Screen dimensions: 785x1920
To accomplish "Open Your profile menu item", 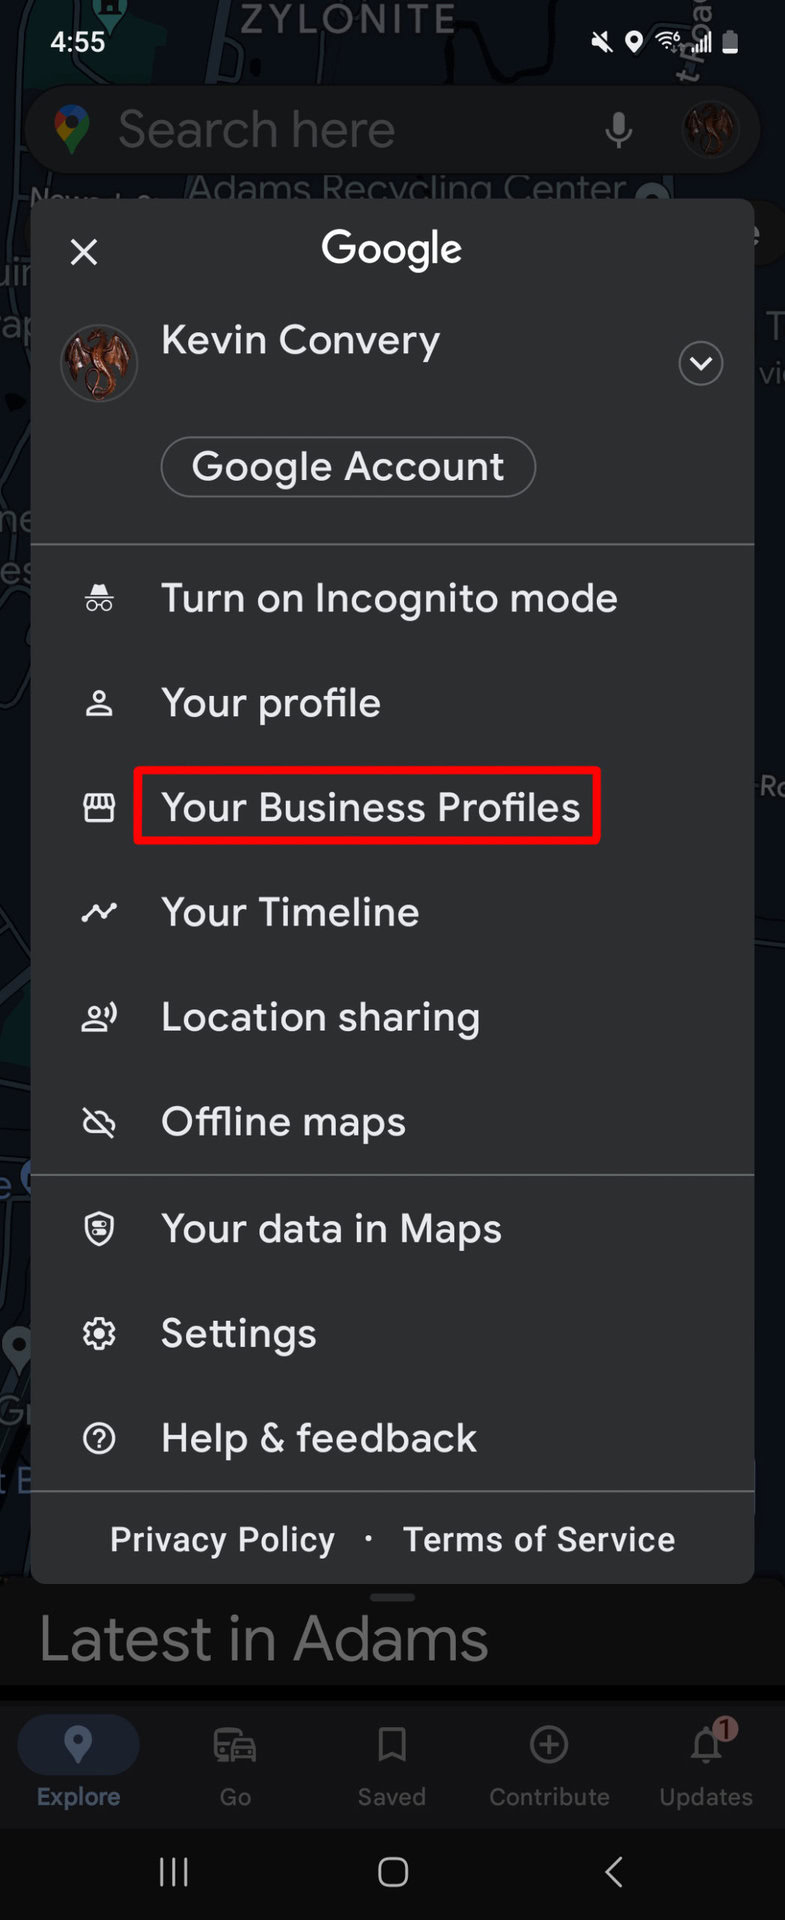I will tap(271, 703).
